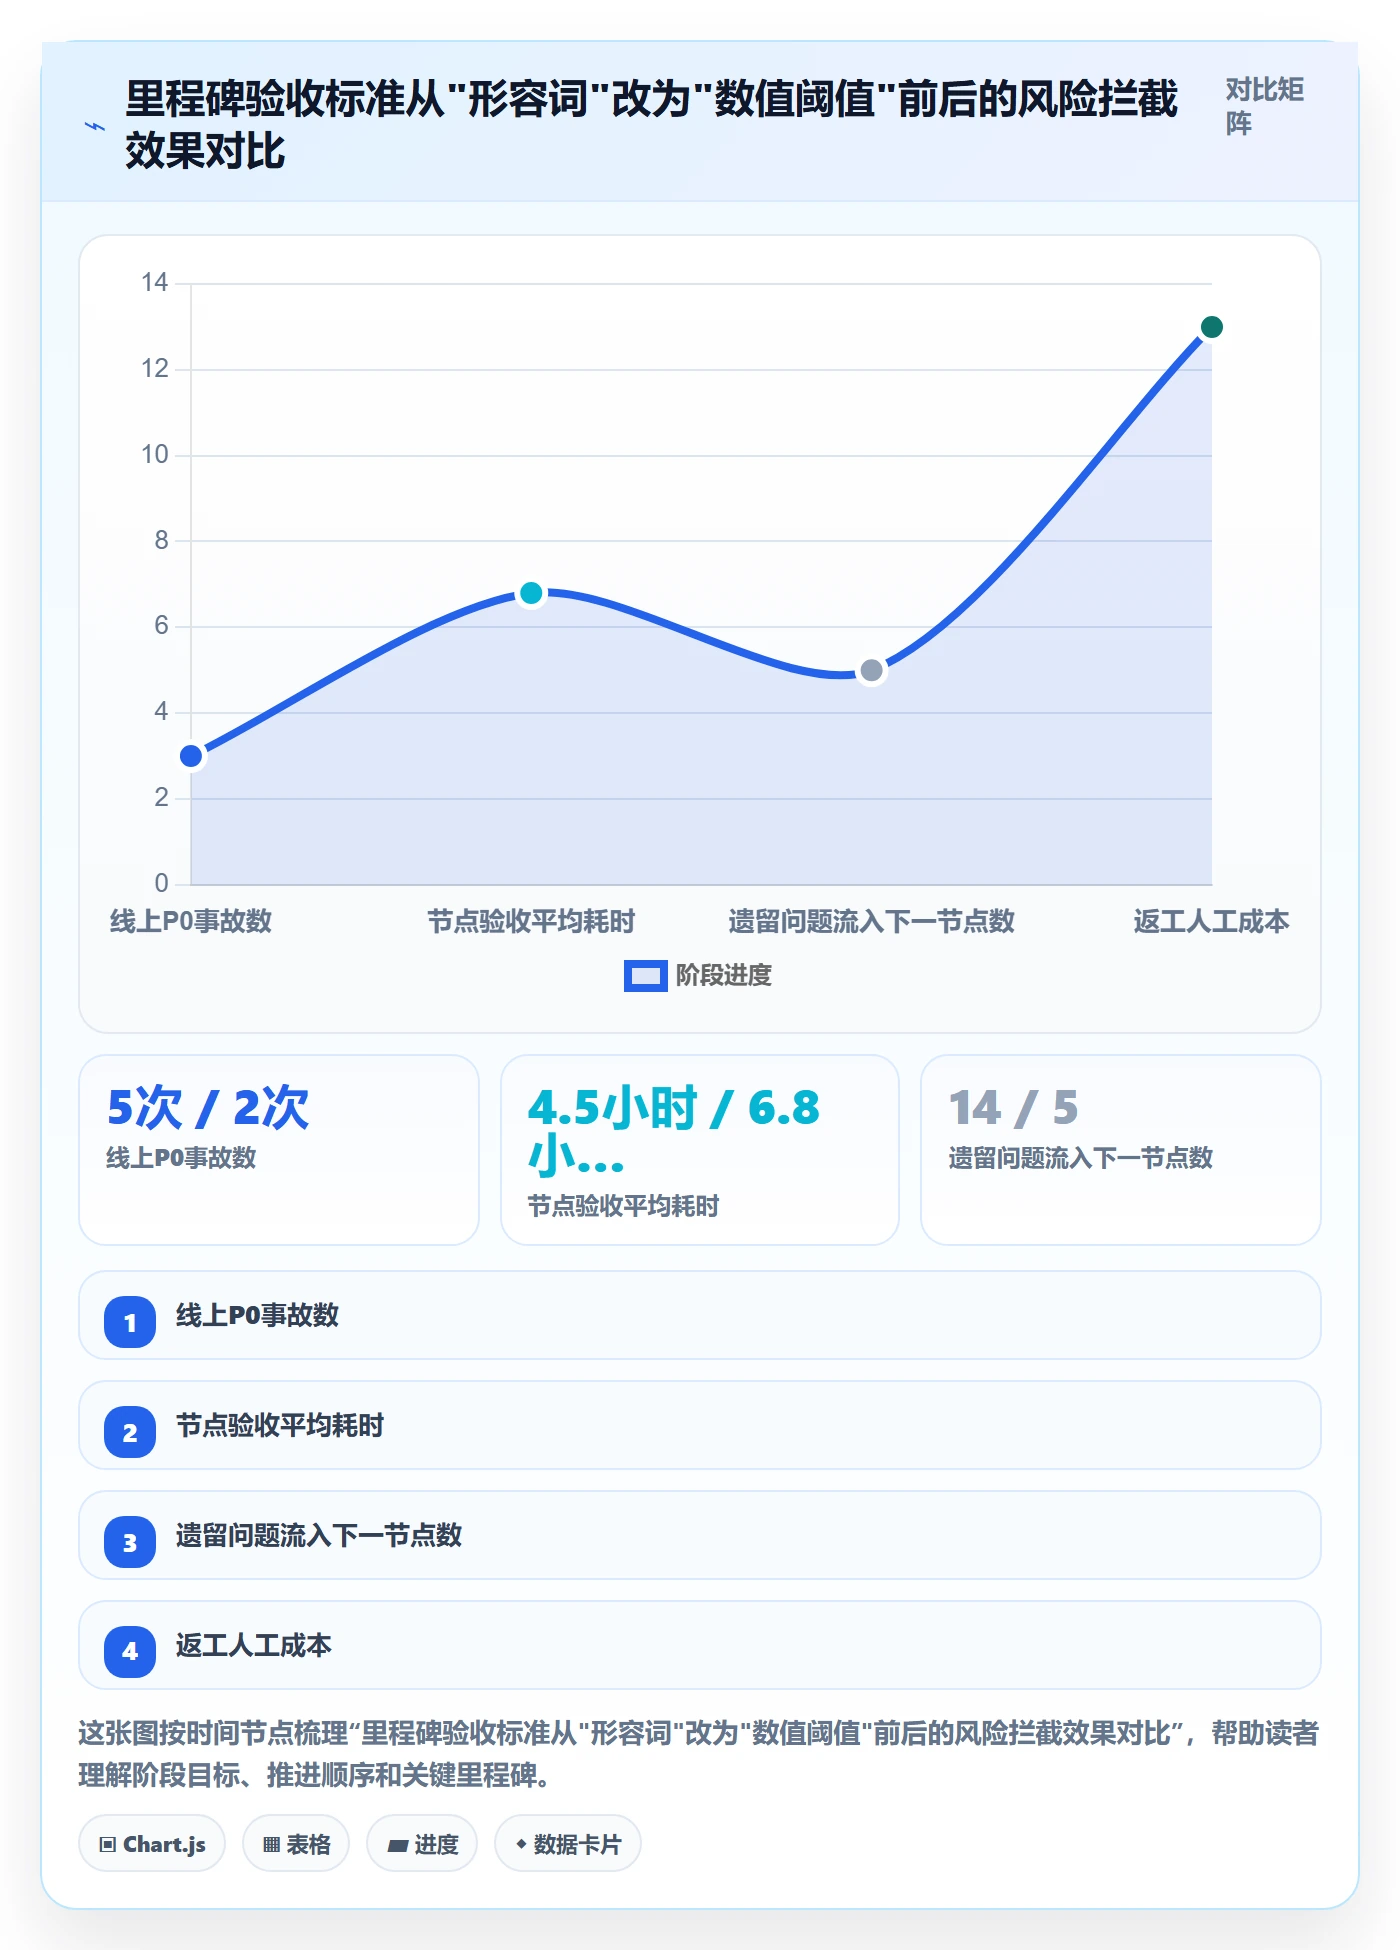Viewport: 1400px width, 1950px height.
Task: Open the 14 / 5 stat card
Action: point(1121,1150)
